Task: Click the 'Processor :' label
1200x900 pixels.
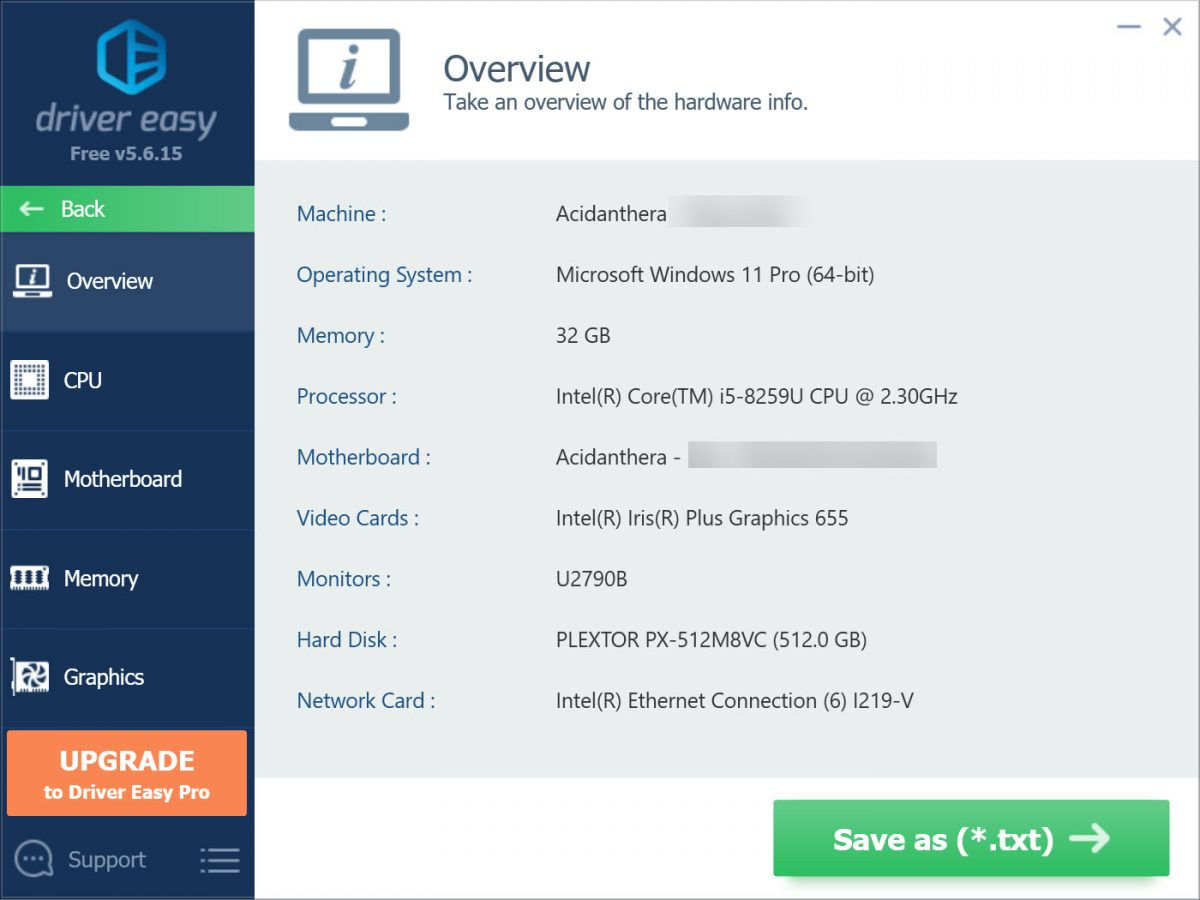Action: click(346, 397)
